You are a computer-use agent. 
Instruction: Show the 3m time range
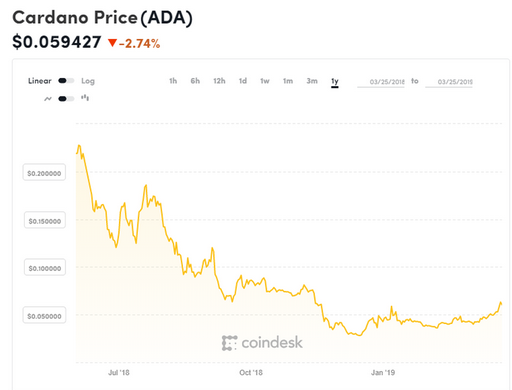pos(312,81)
